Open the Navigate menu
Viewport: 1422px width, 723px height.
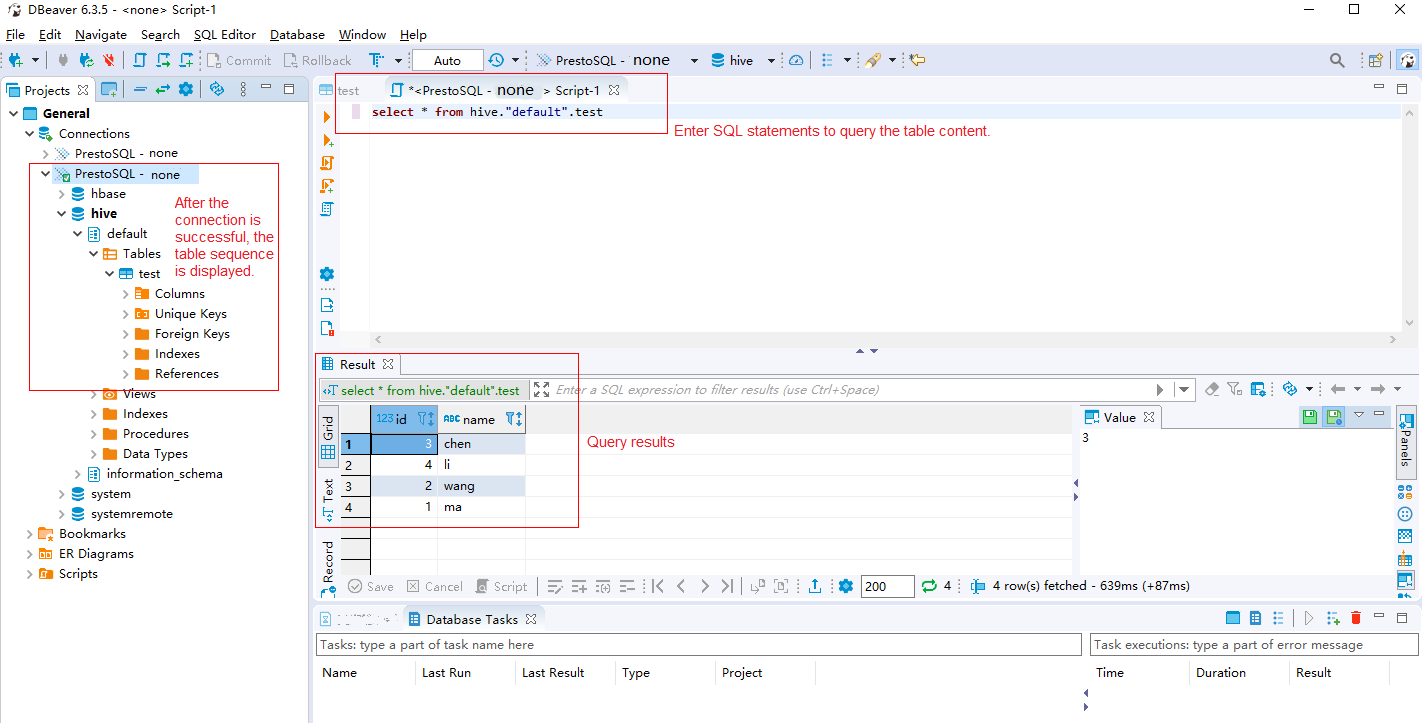[x=101, y=34]
